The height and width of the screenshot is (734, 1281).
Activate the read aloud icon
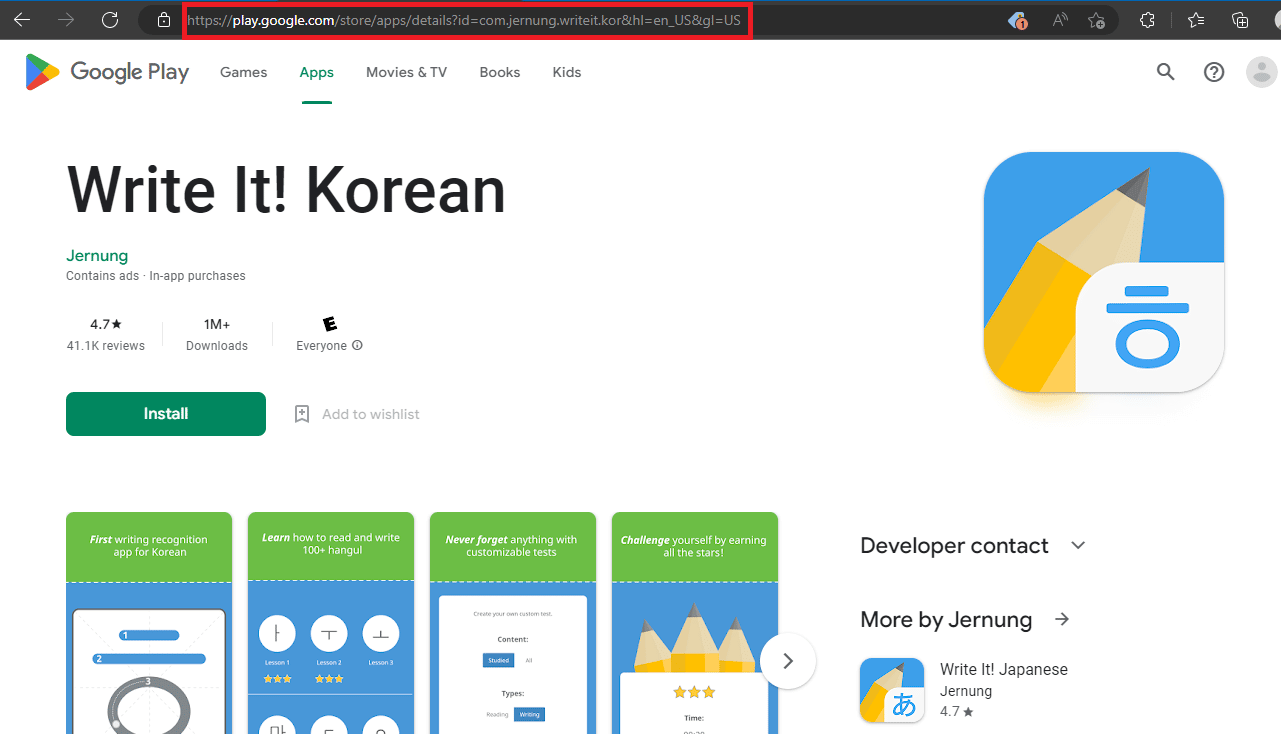pos(1060,20)
